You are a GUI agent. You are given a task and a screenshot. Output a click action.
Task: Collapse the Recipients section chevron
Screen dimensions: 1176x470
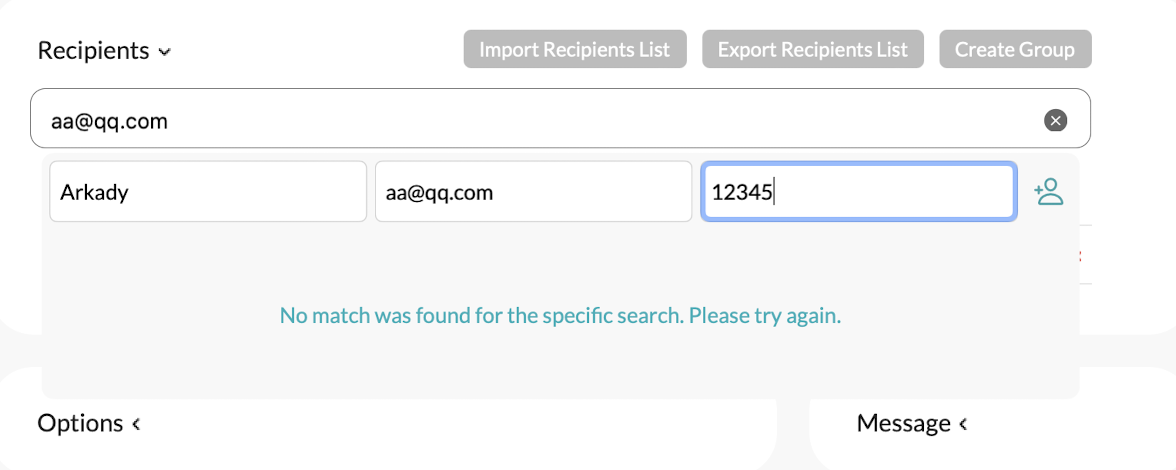(x=164, y=52)
